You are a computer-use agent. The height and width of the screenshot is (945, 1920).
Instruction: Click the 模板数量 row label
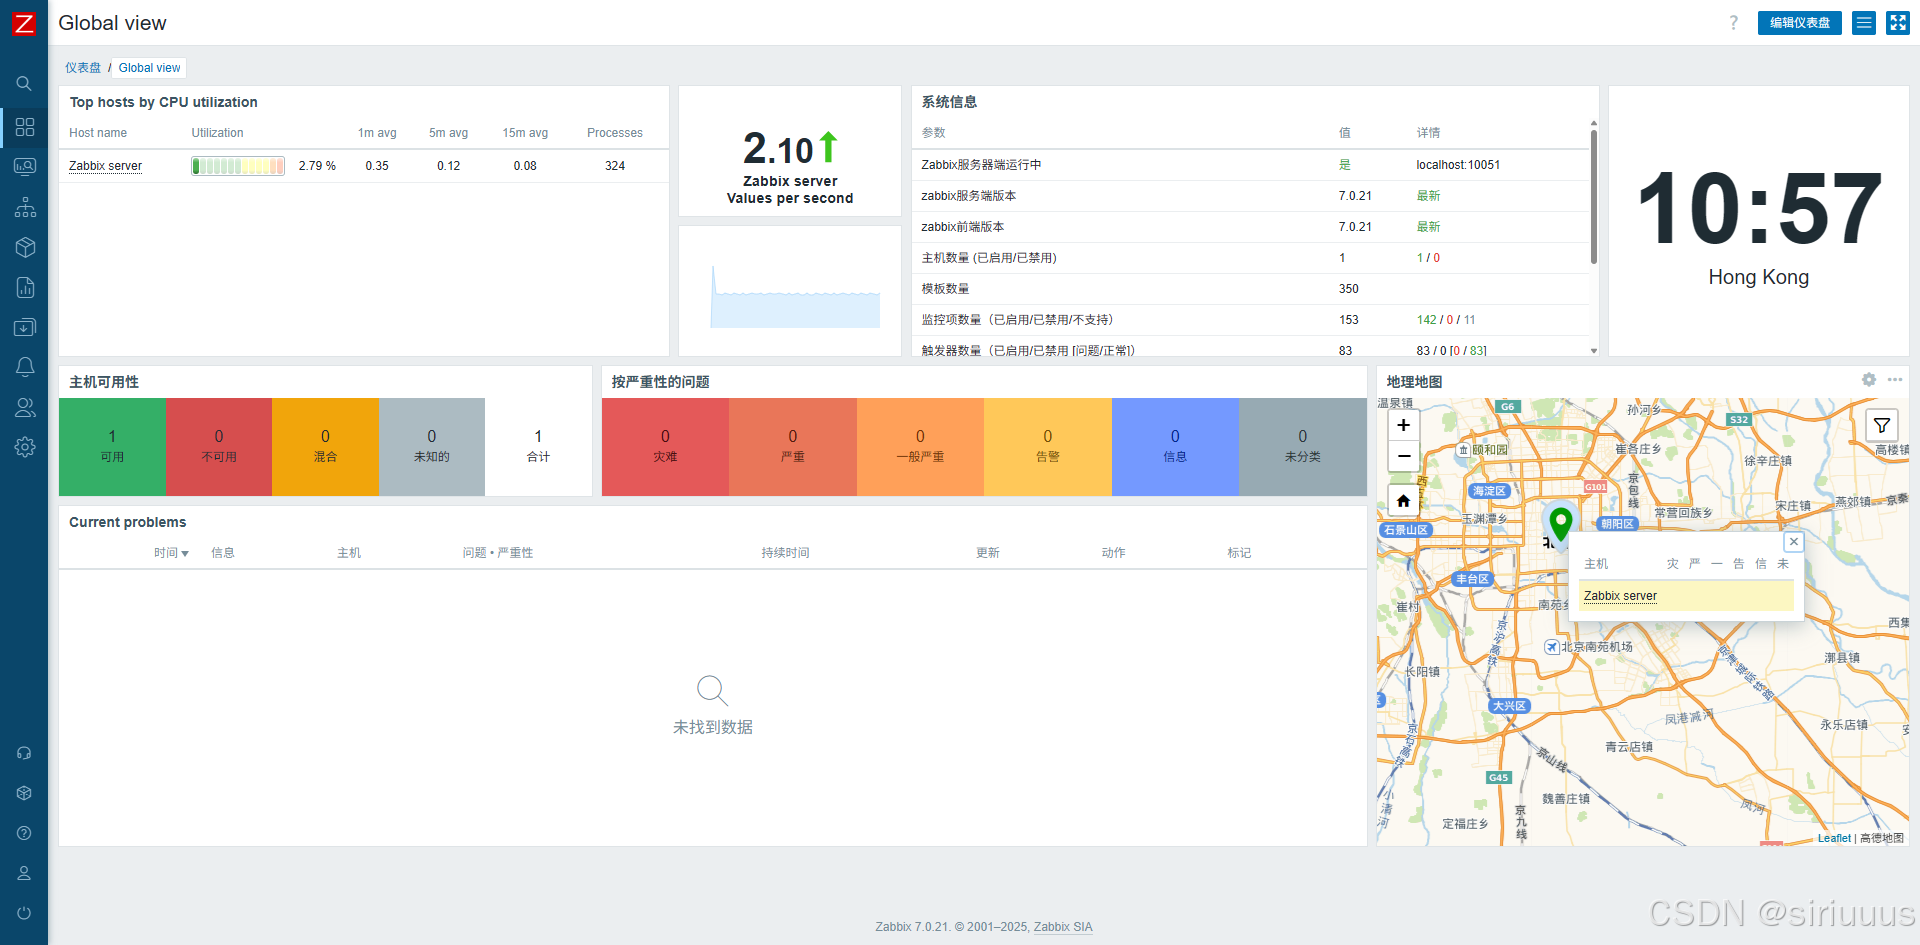(945, 289)
